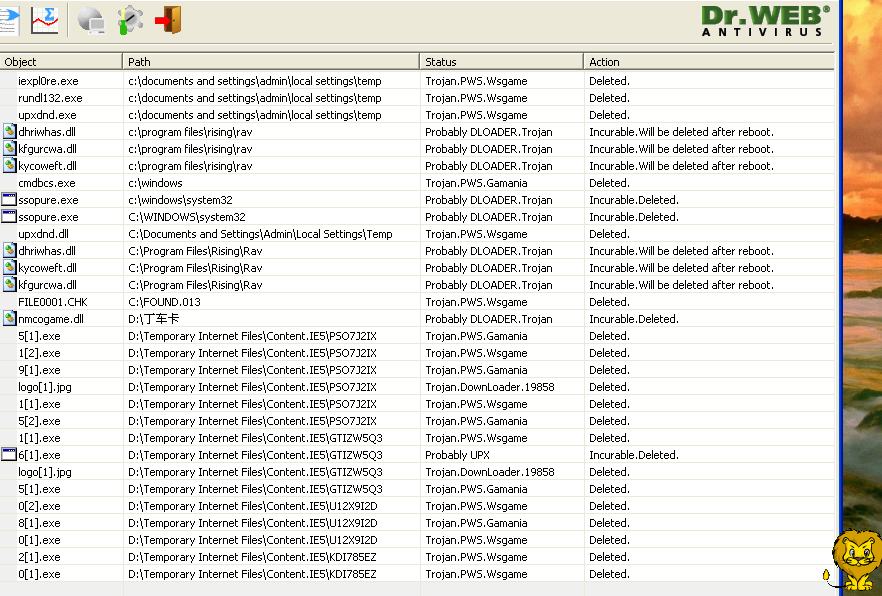Screen dimensions: 882x596
Task: Select the rundl132.exe entry
Action: click(50, 98)
